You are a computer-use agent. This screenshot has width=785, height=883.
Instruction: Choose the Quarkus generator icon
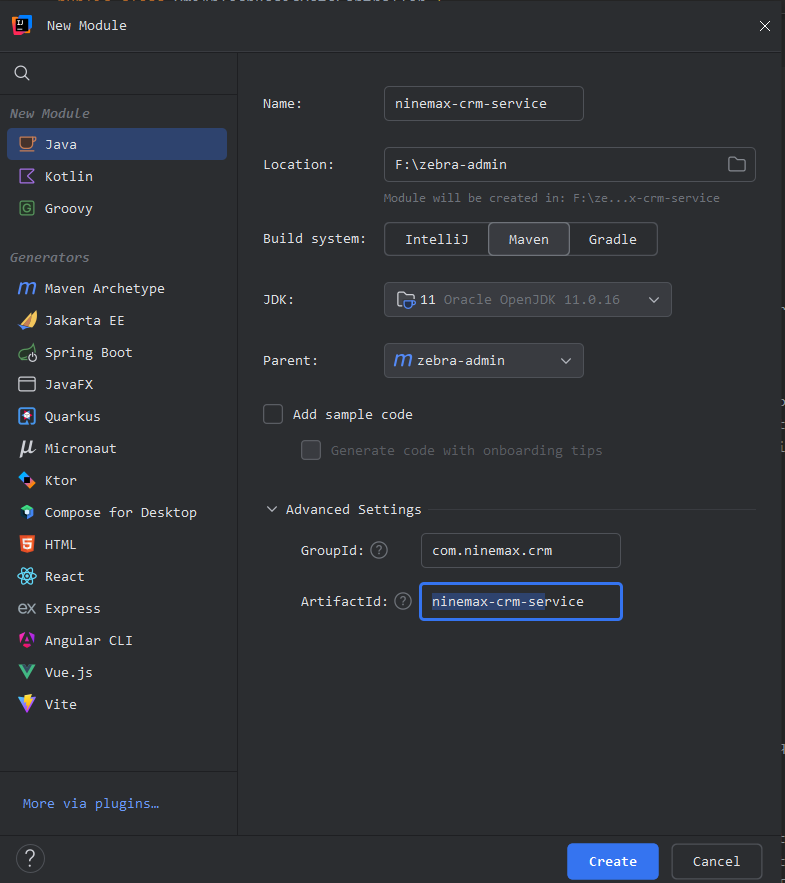27,416
